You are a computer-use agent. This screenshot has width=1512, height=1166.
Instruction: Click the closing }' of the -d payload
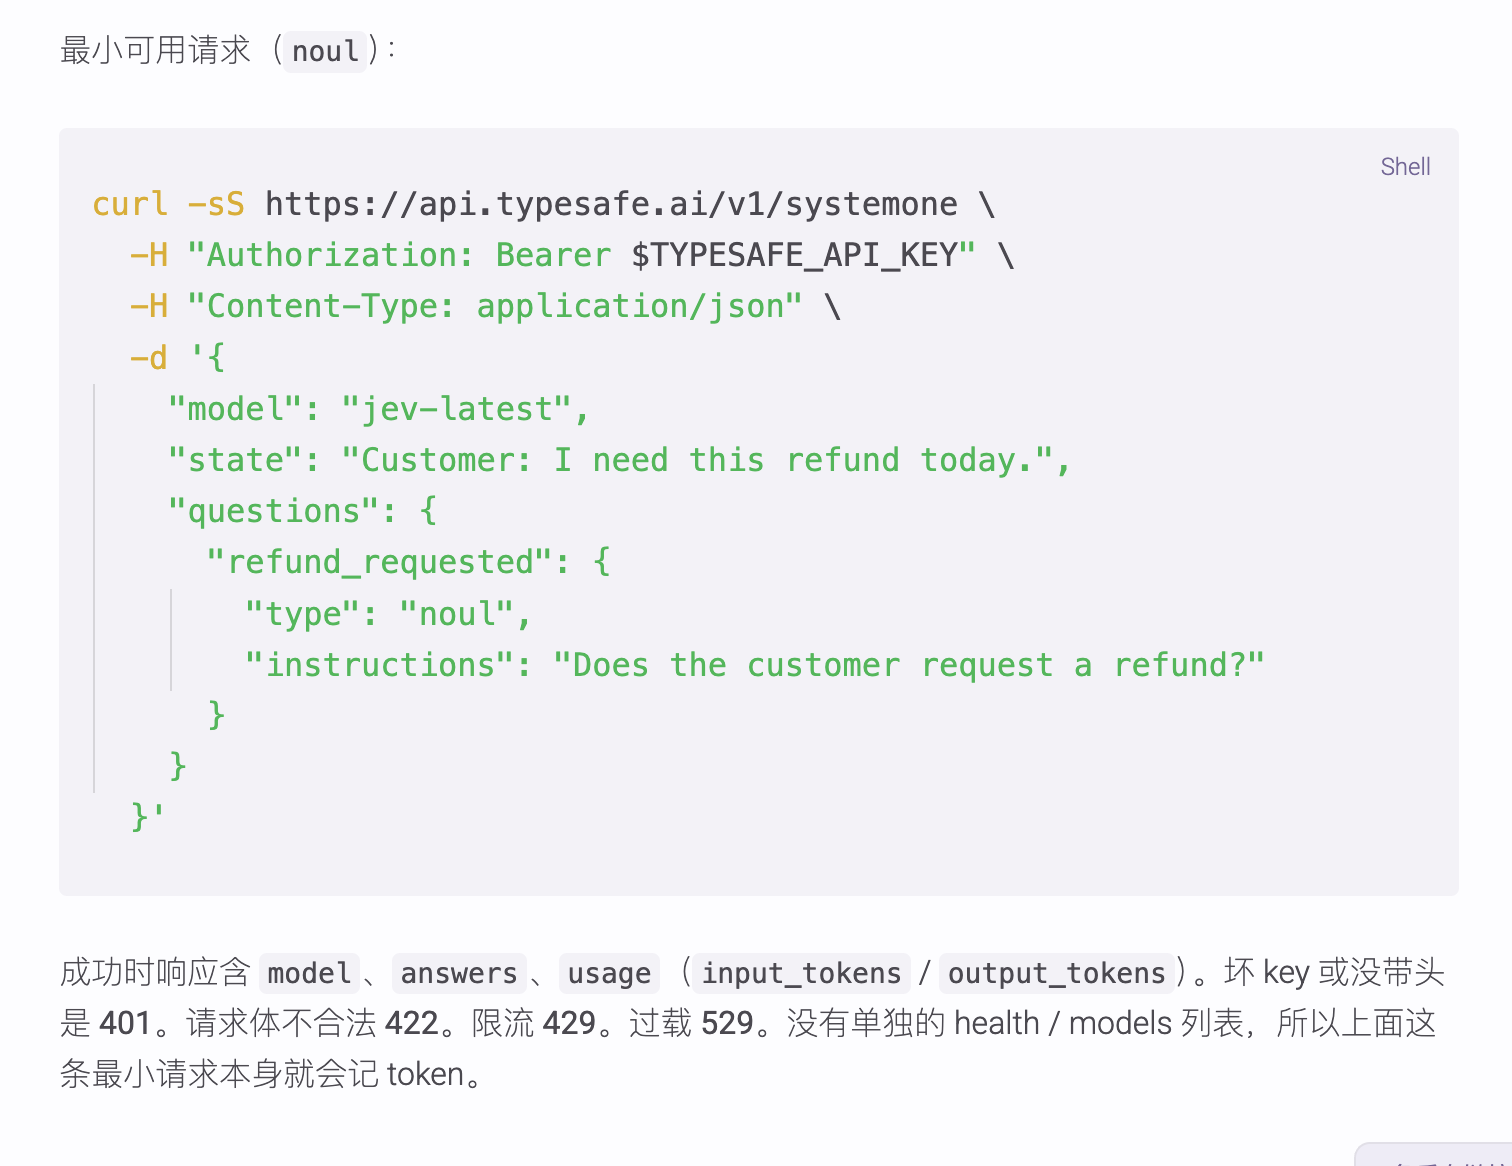(148, 817)
